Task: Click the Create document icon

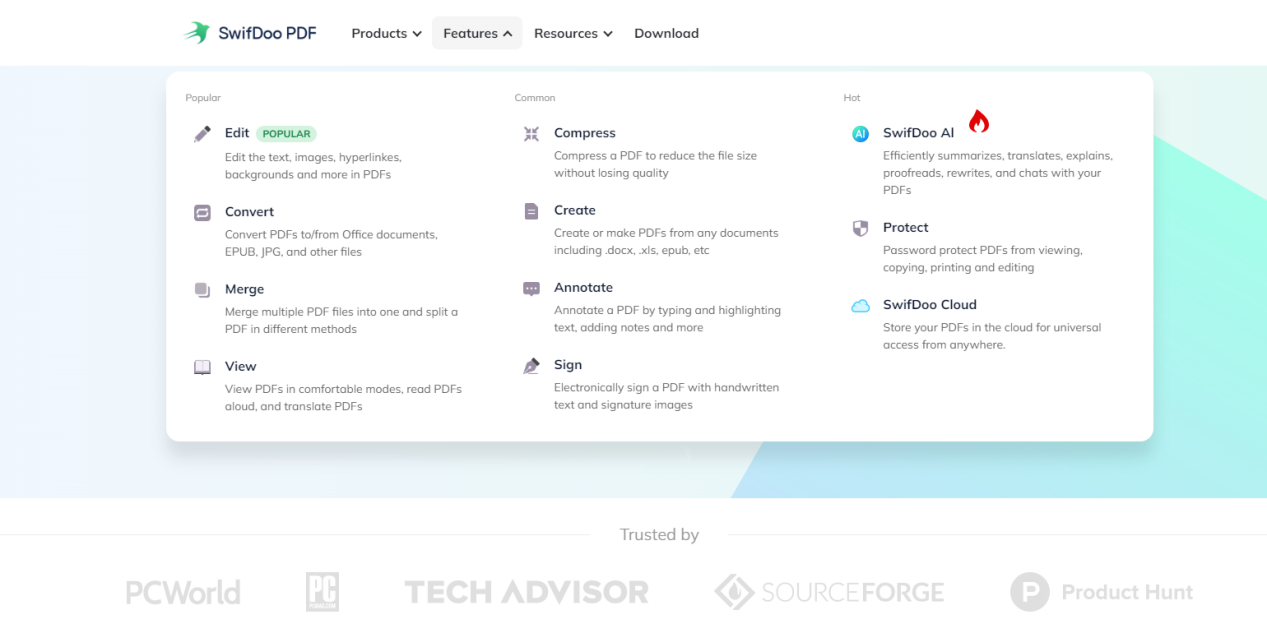Action: [531, 211]
